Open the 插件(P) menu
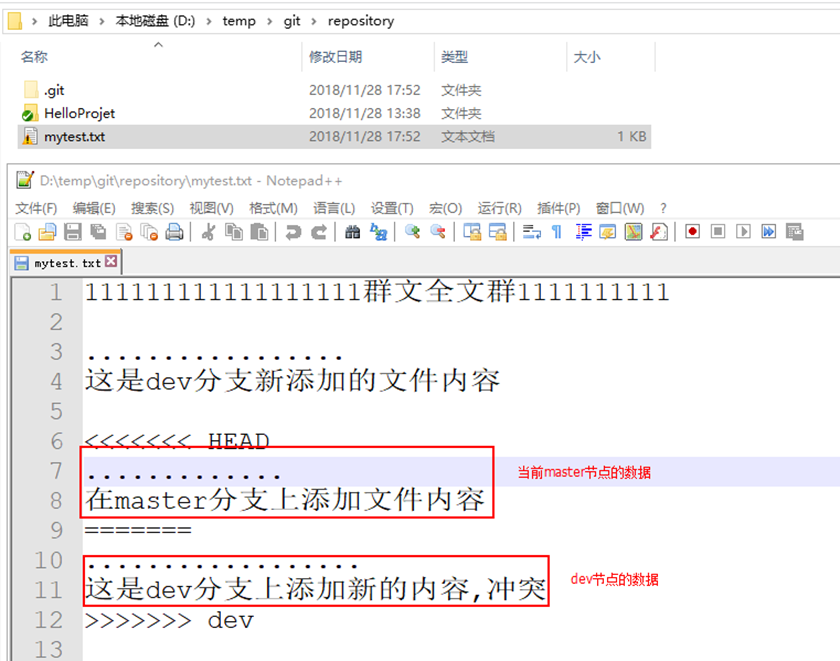The image size is (840, 661). [x=559, y=208]
